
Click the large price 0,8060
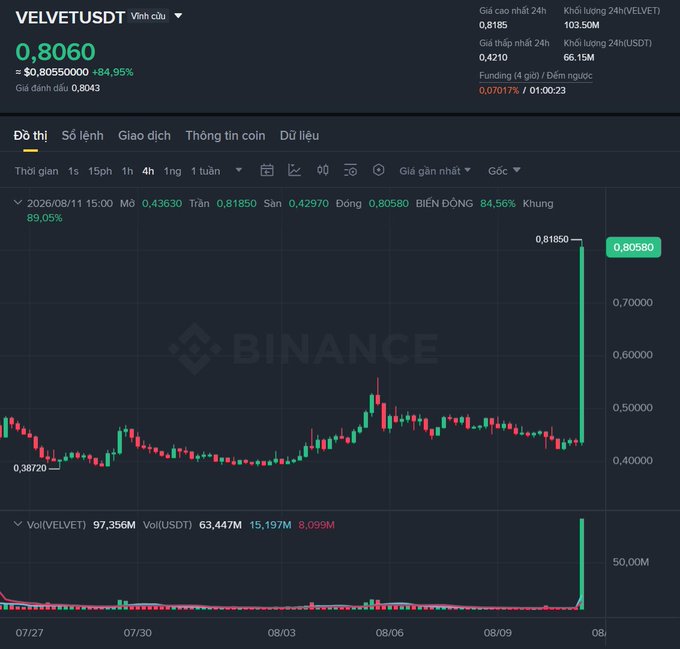(56, 52)
